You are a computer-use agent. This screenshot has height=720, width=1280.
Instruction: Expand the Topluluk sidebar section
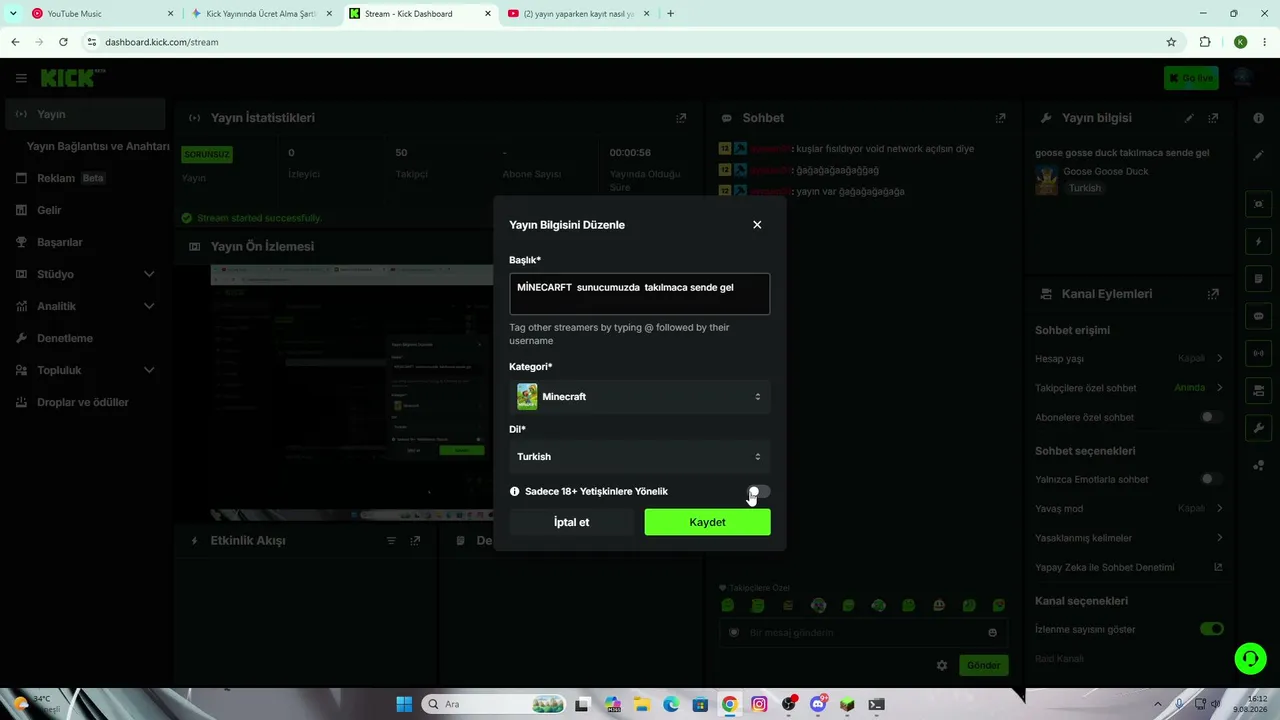point(85,370)
